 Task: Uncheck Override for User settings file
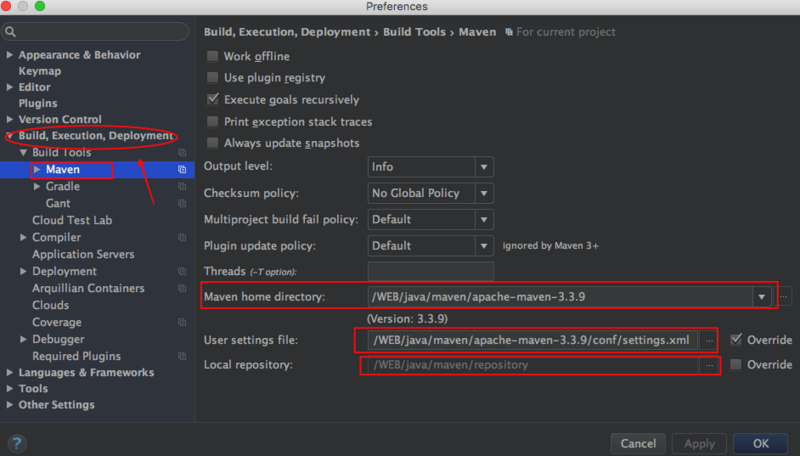point(736,340)
